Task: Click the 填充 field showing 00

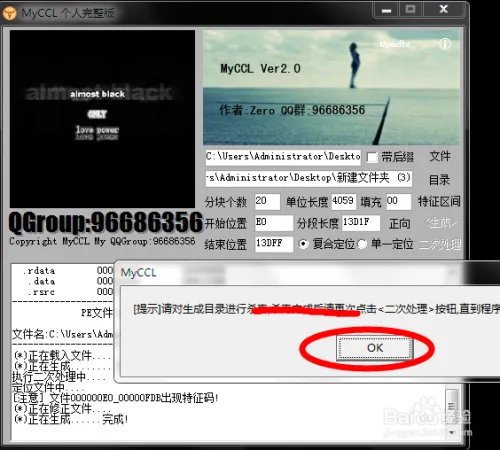Action: 399,202
